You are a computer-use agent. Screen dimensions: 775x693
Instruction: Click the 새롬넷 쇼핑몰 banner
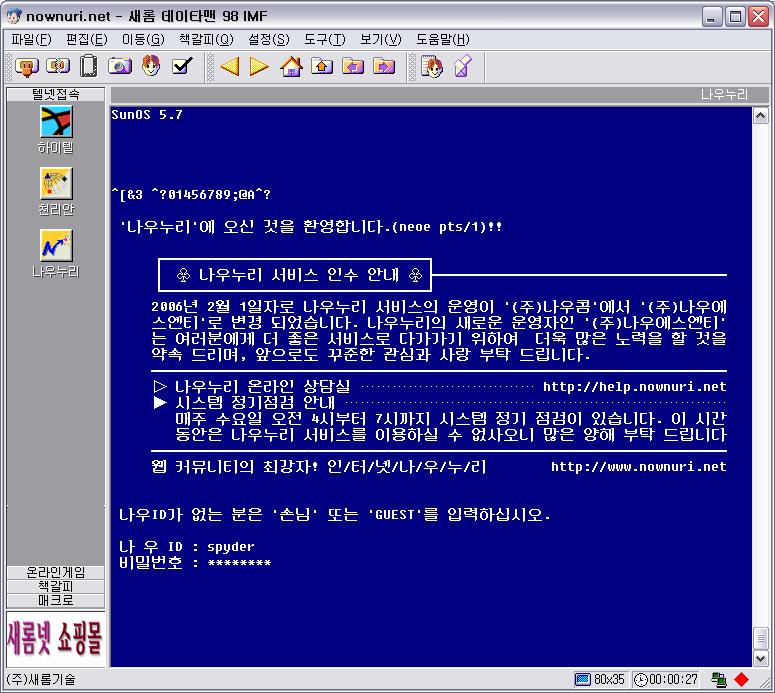[56, 639]
